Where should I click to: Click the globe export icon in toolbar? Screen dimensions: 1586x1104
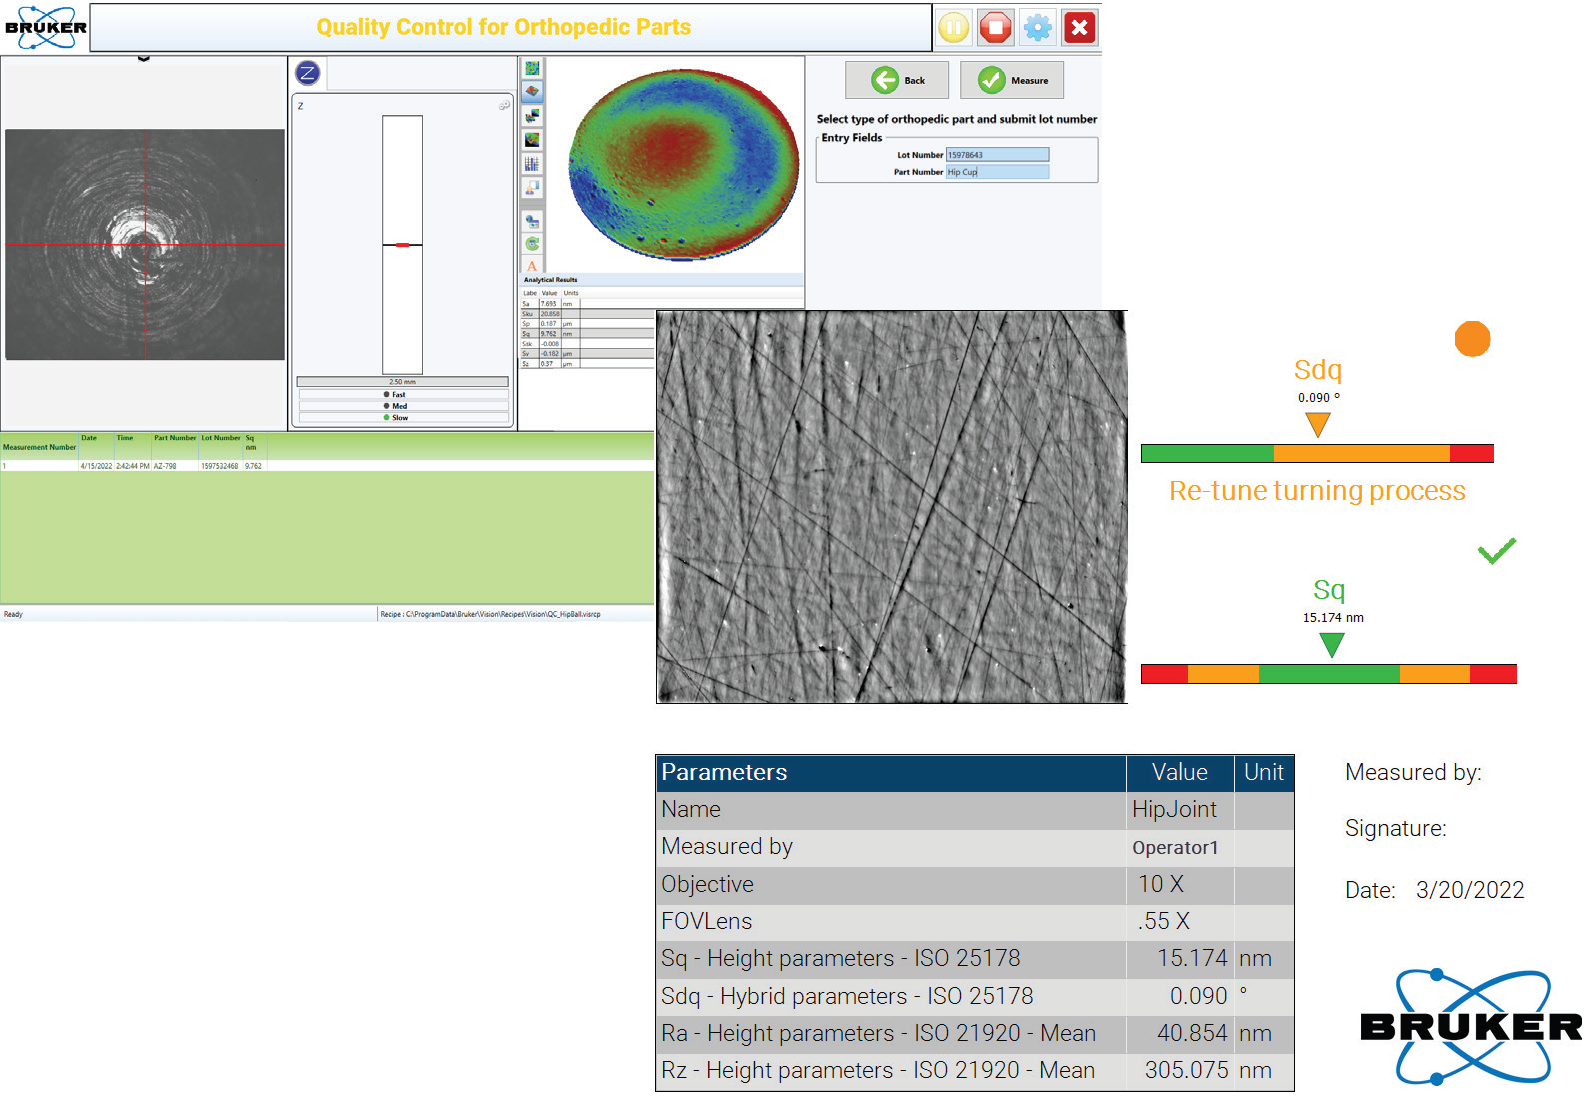point(532,222)
